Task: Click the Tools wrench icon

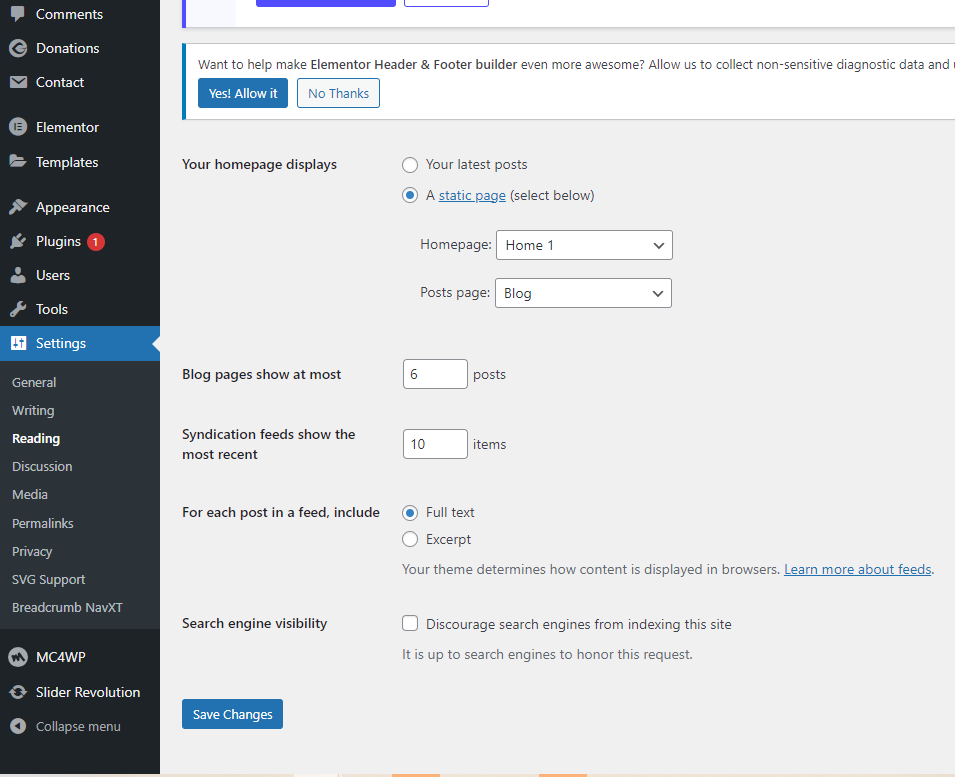Action: click(x=18, y=309)
